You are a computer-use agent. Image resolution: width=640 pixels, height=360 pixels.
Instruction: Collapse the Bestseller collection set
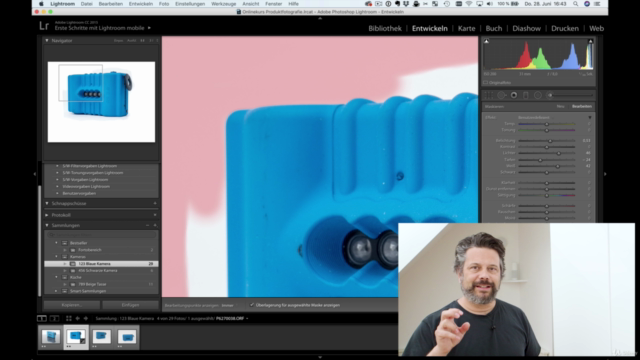pos(56,243)
